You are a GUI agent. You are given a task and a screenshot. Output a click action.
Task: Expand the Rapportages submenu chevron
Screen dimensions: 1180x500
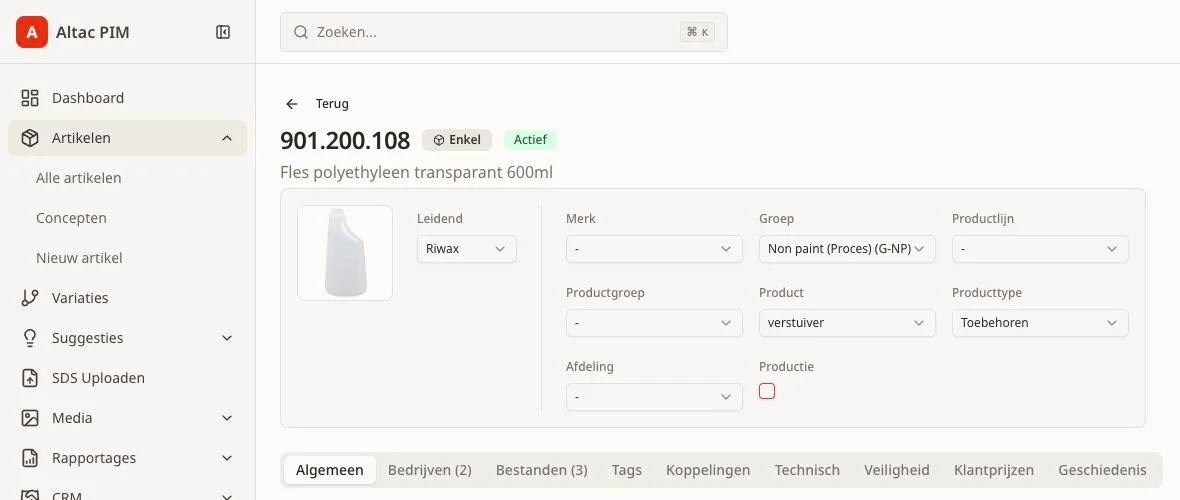coord(227,458)
